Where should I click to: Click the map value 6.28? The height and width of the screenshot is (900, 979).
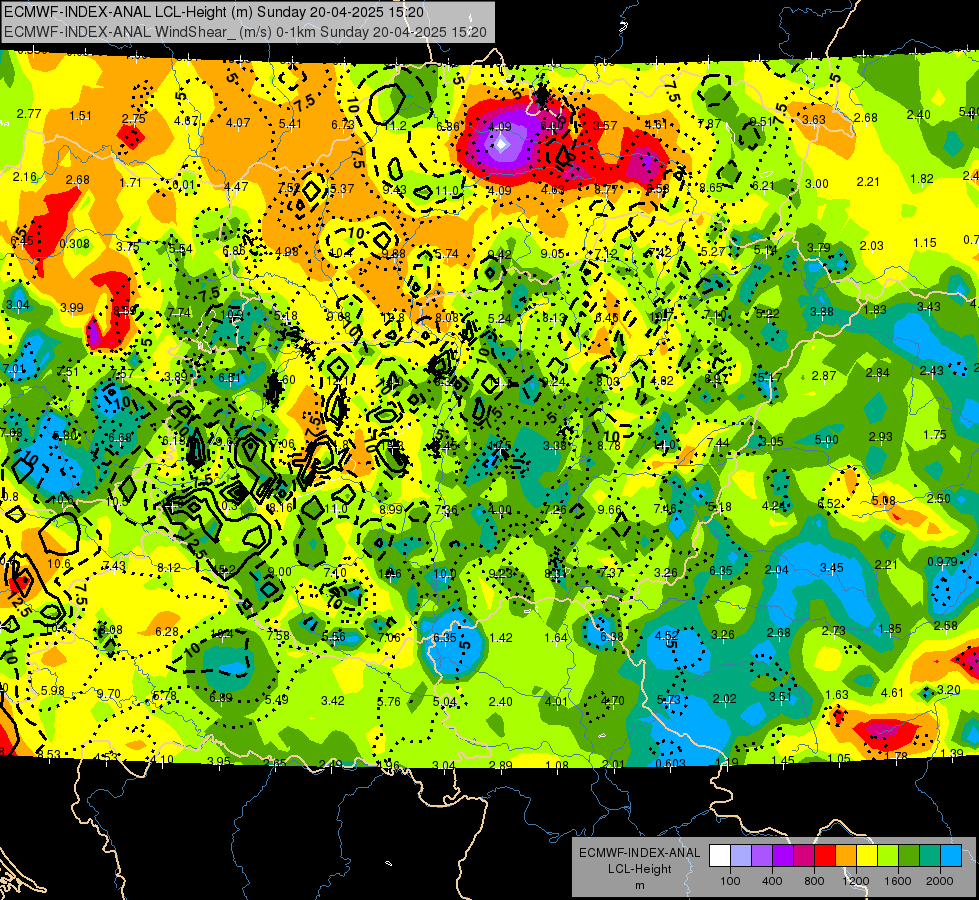(x=167, y=633)
